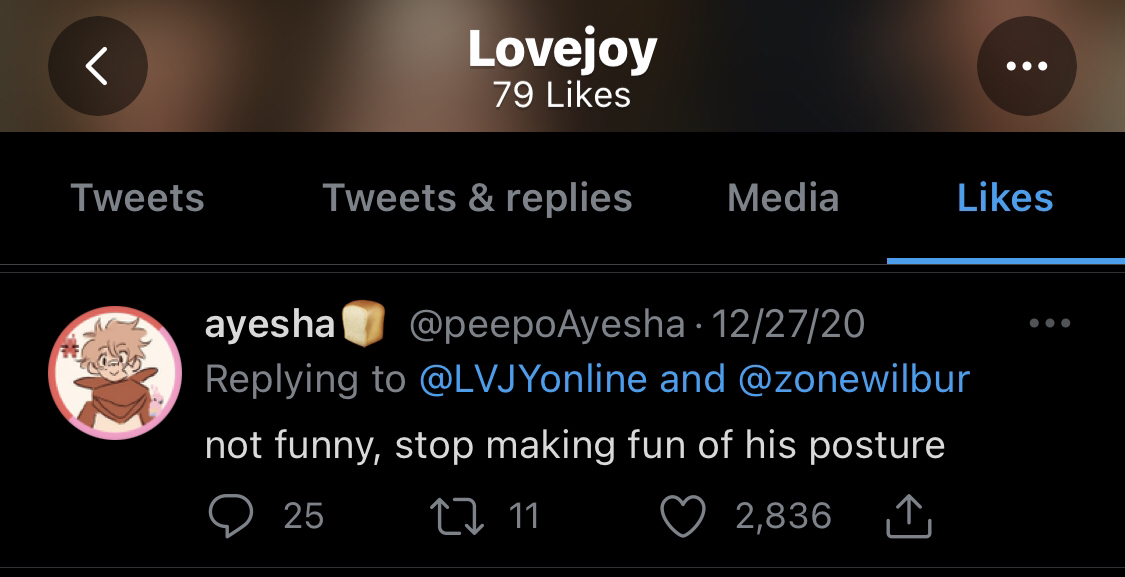The height and width of the screenshot is (577, 1125).
Task: Share the tweet via share icon
Action: pyautogui.click(x=909, y=518)
